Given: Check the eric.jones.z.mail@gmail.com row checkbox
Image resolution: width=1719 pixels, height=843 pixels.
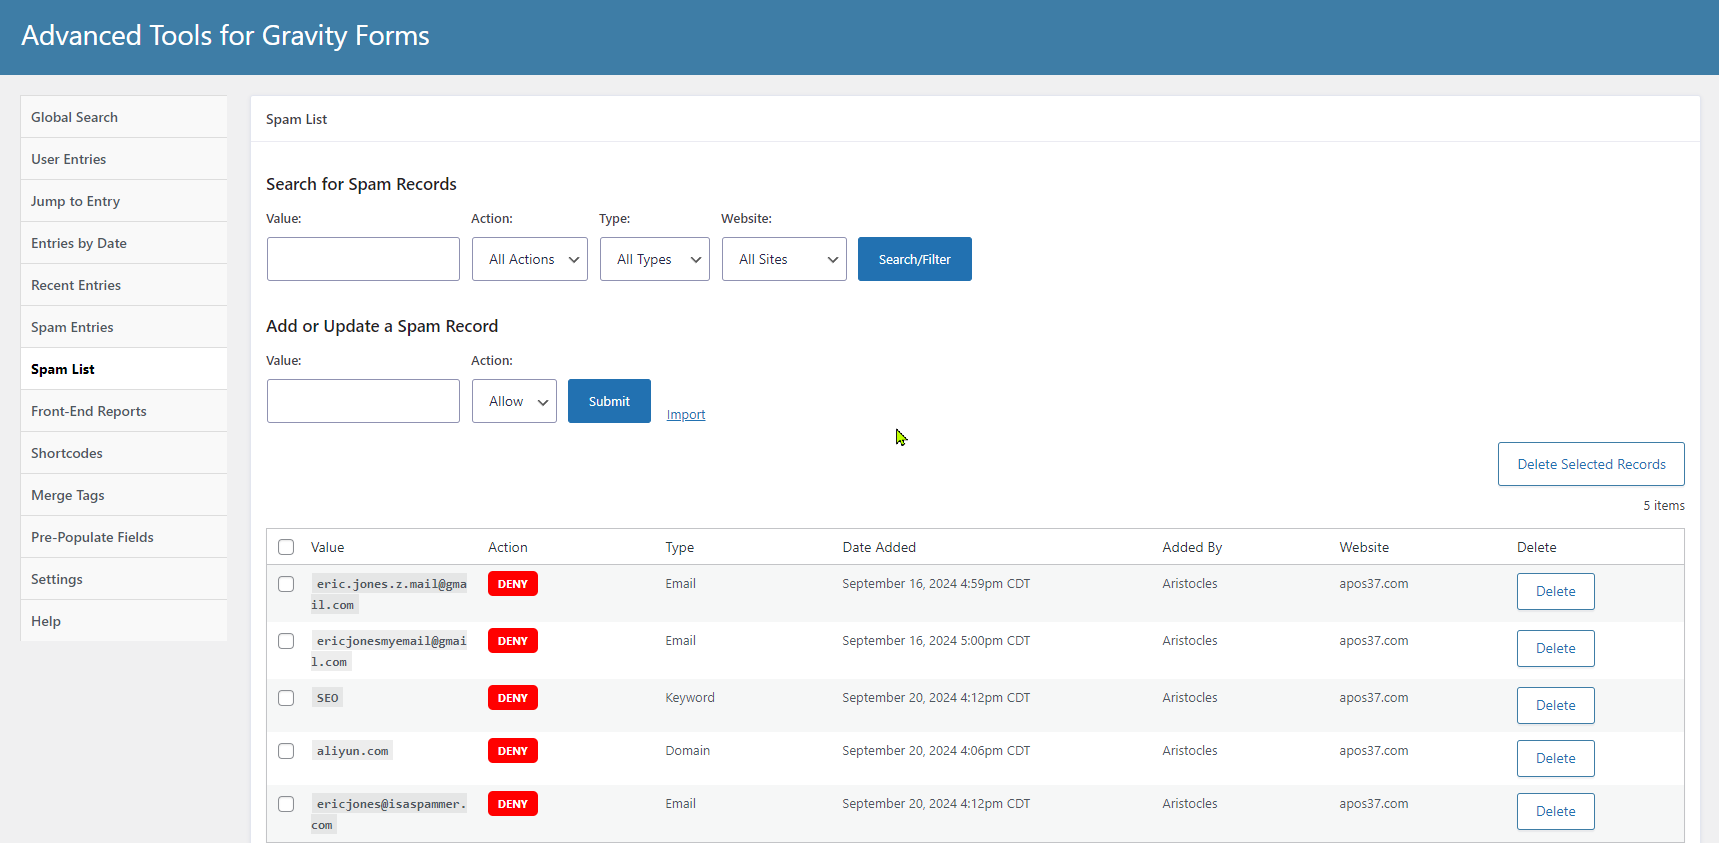Looking at the screenshot, I should coord(286,584).
